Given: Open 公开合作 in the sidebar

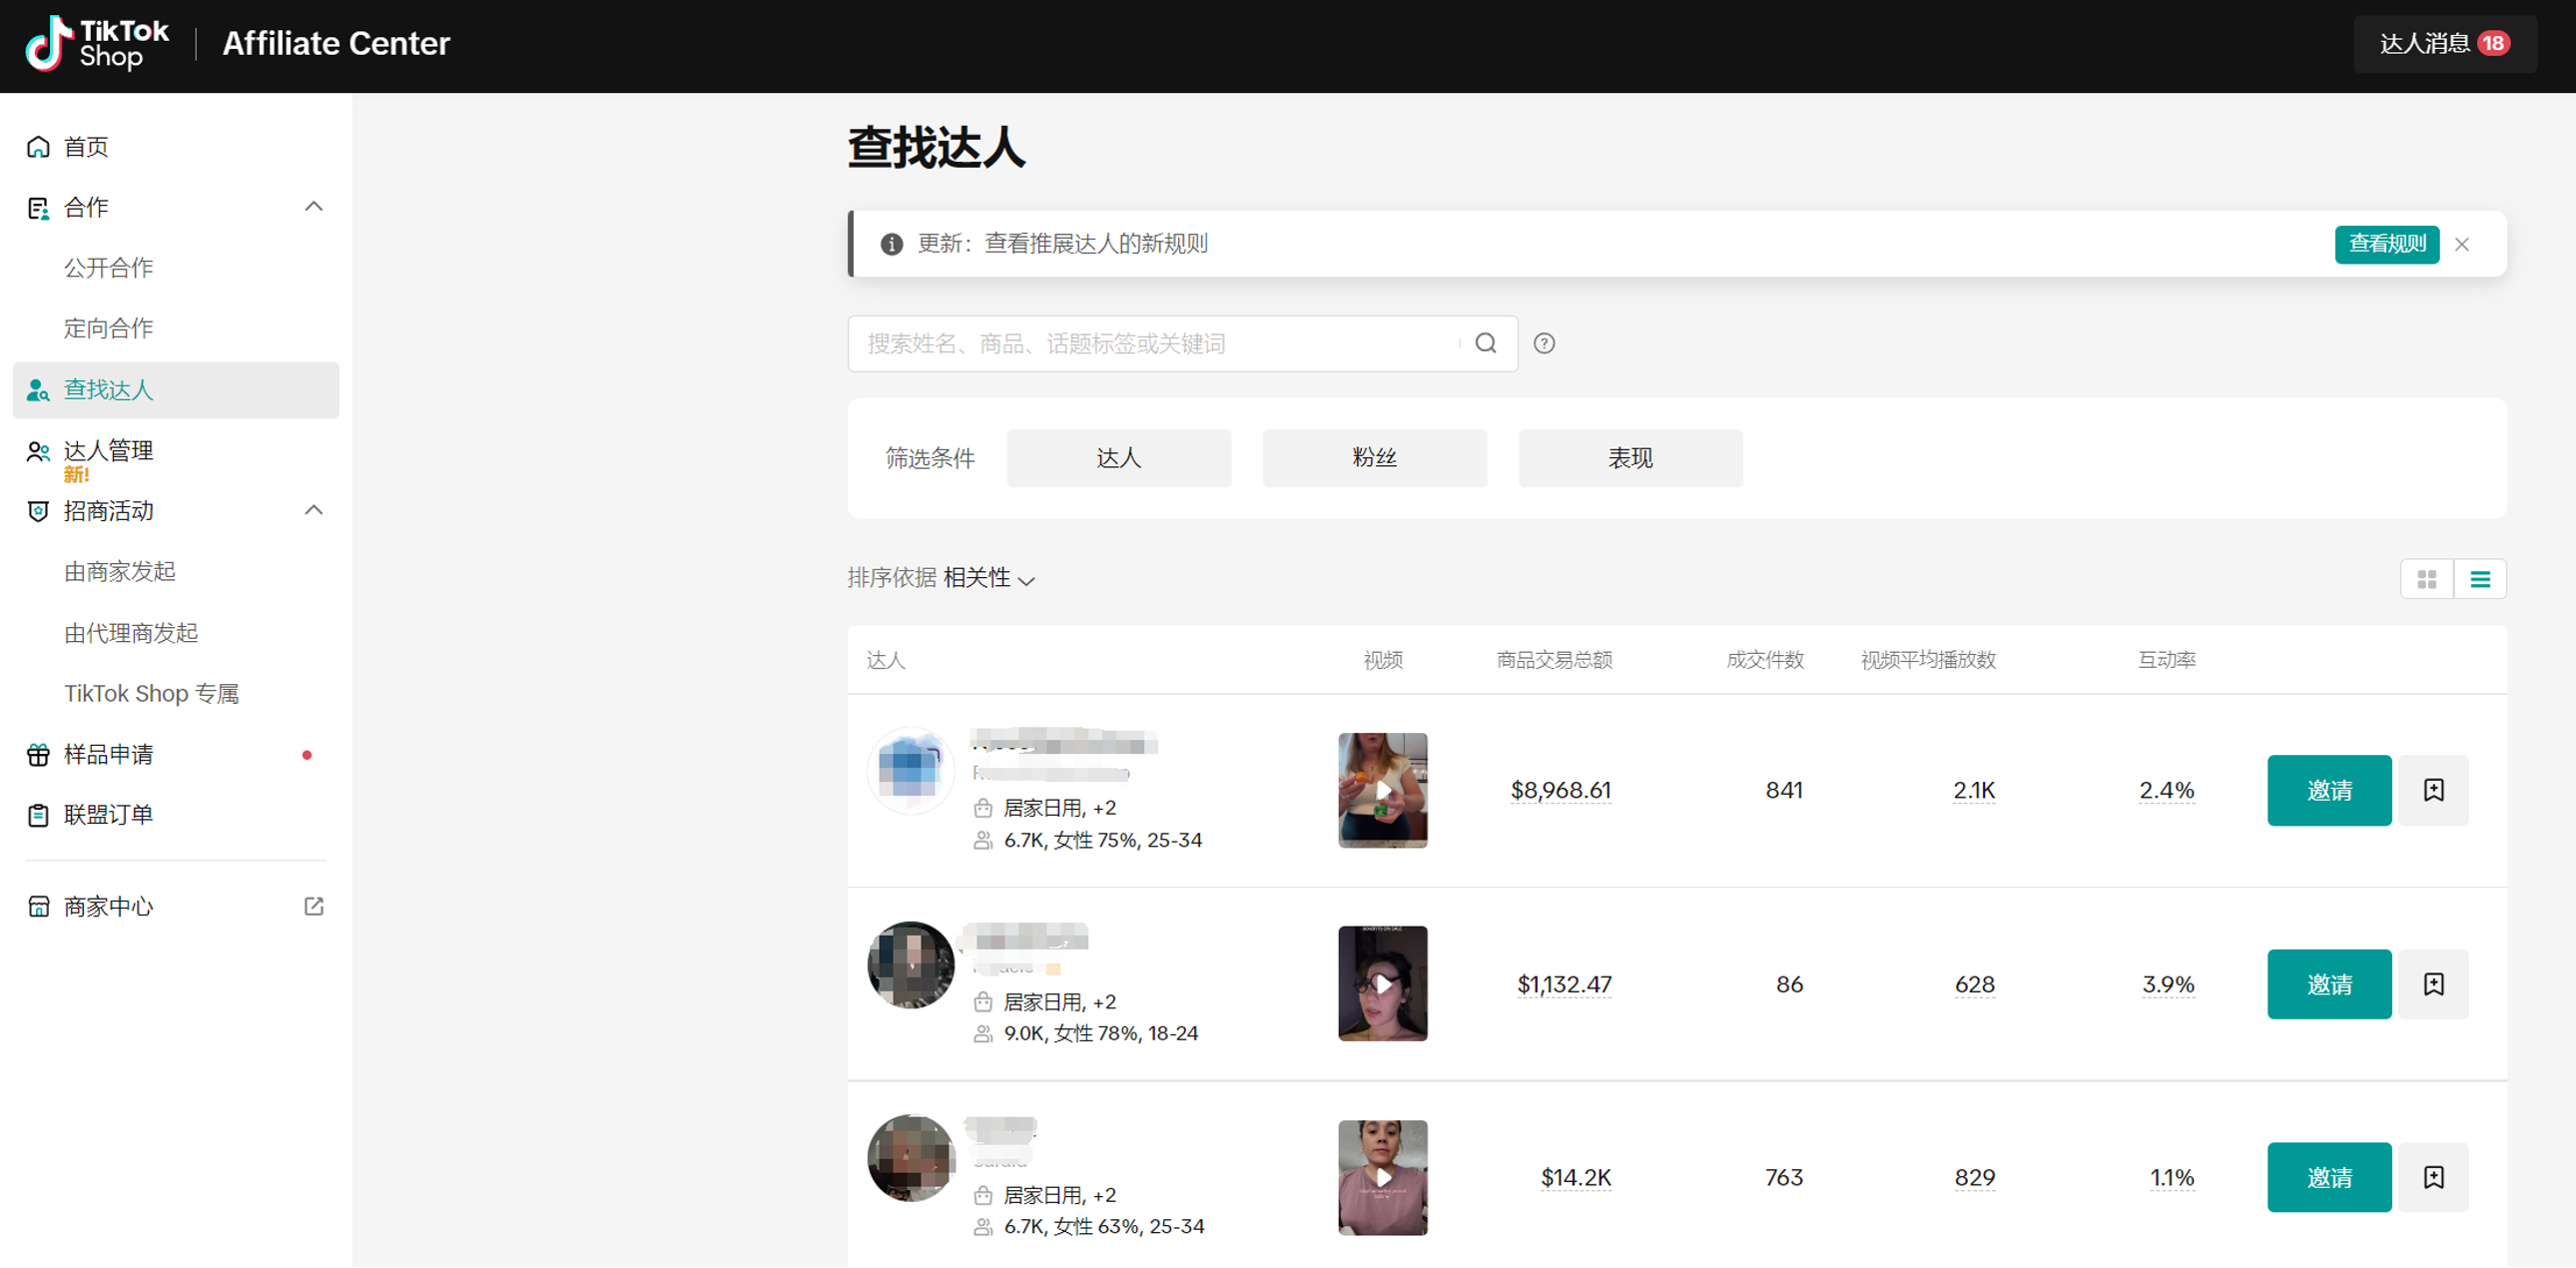Looking at the screenshot, I should (x=109, y=268).
